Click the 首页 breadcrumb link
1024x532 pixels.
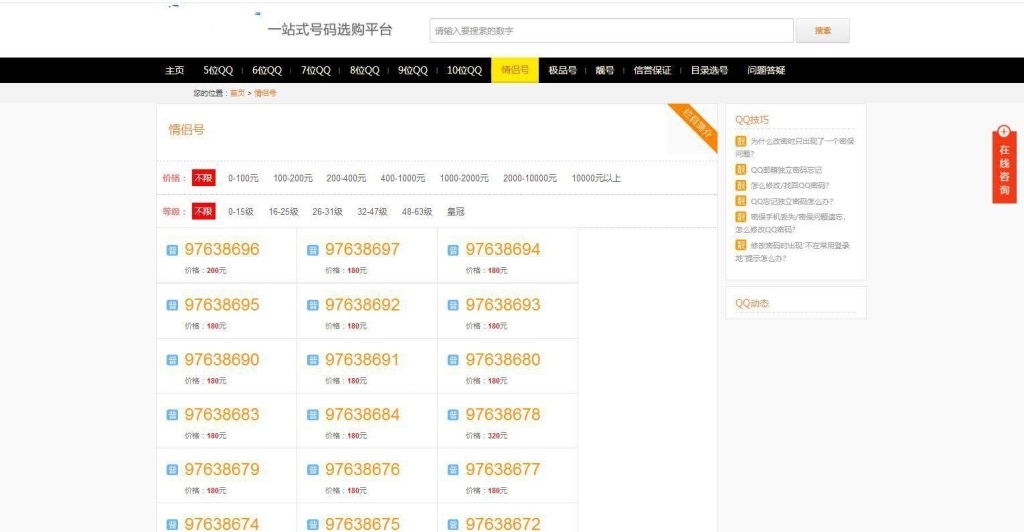[x=237, y=93]
